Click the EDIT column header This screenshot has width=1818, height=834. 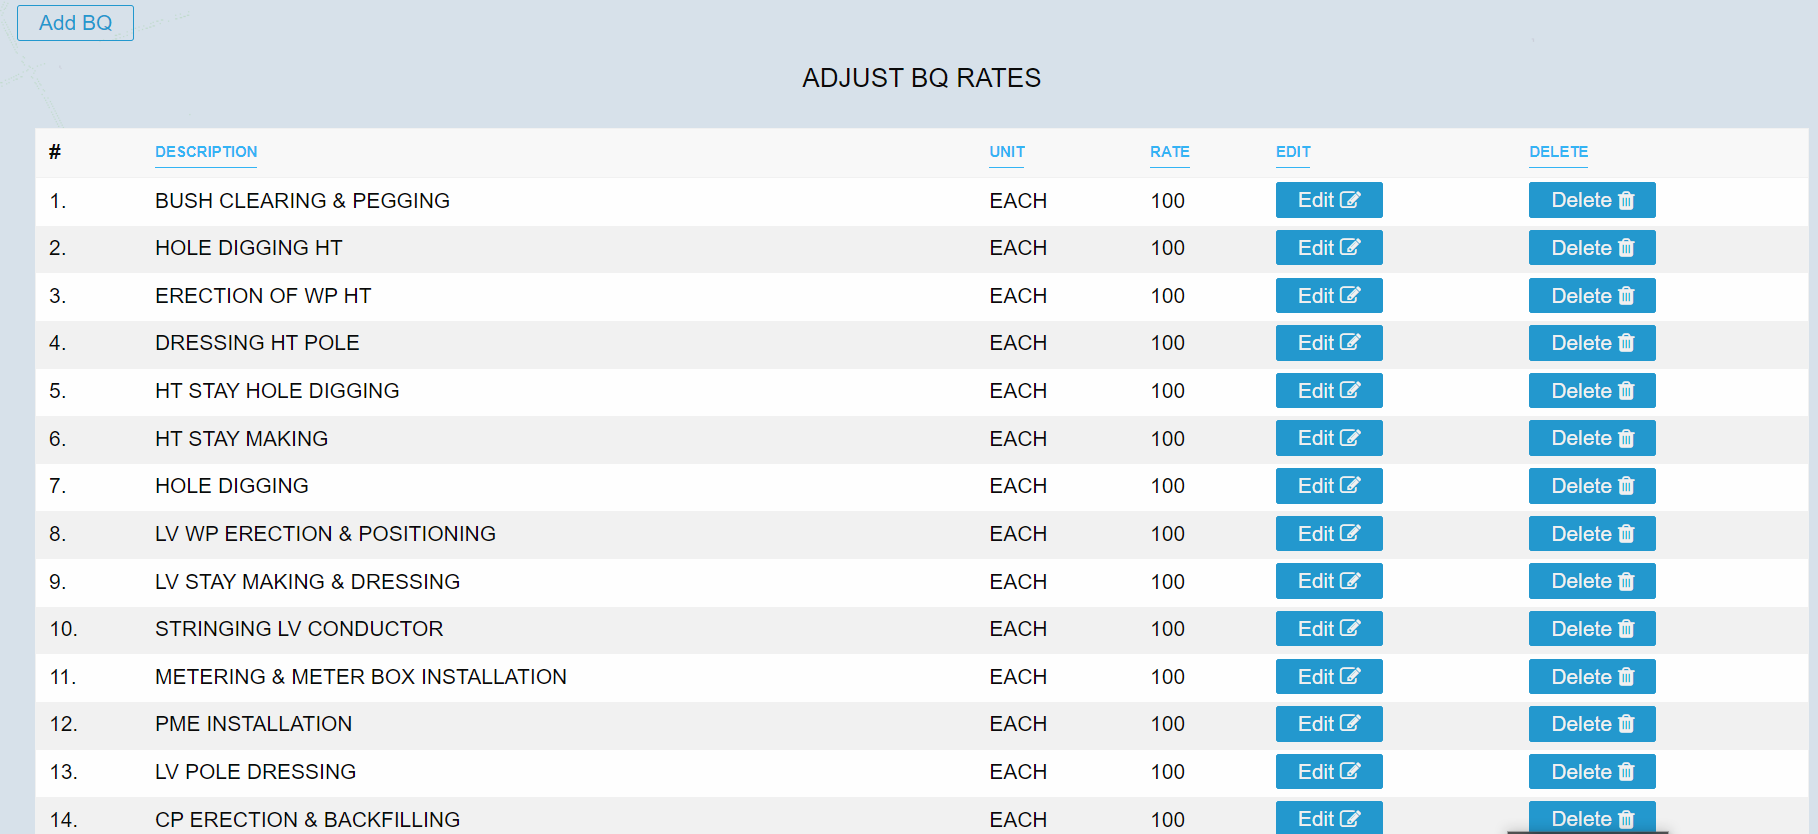coord(1293,152)
